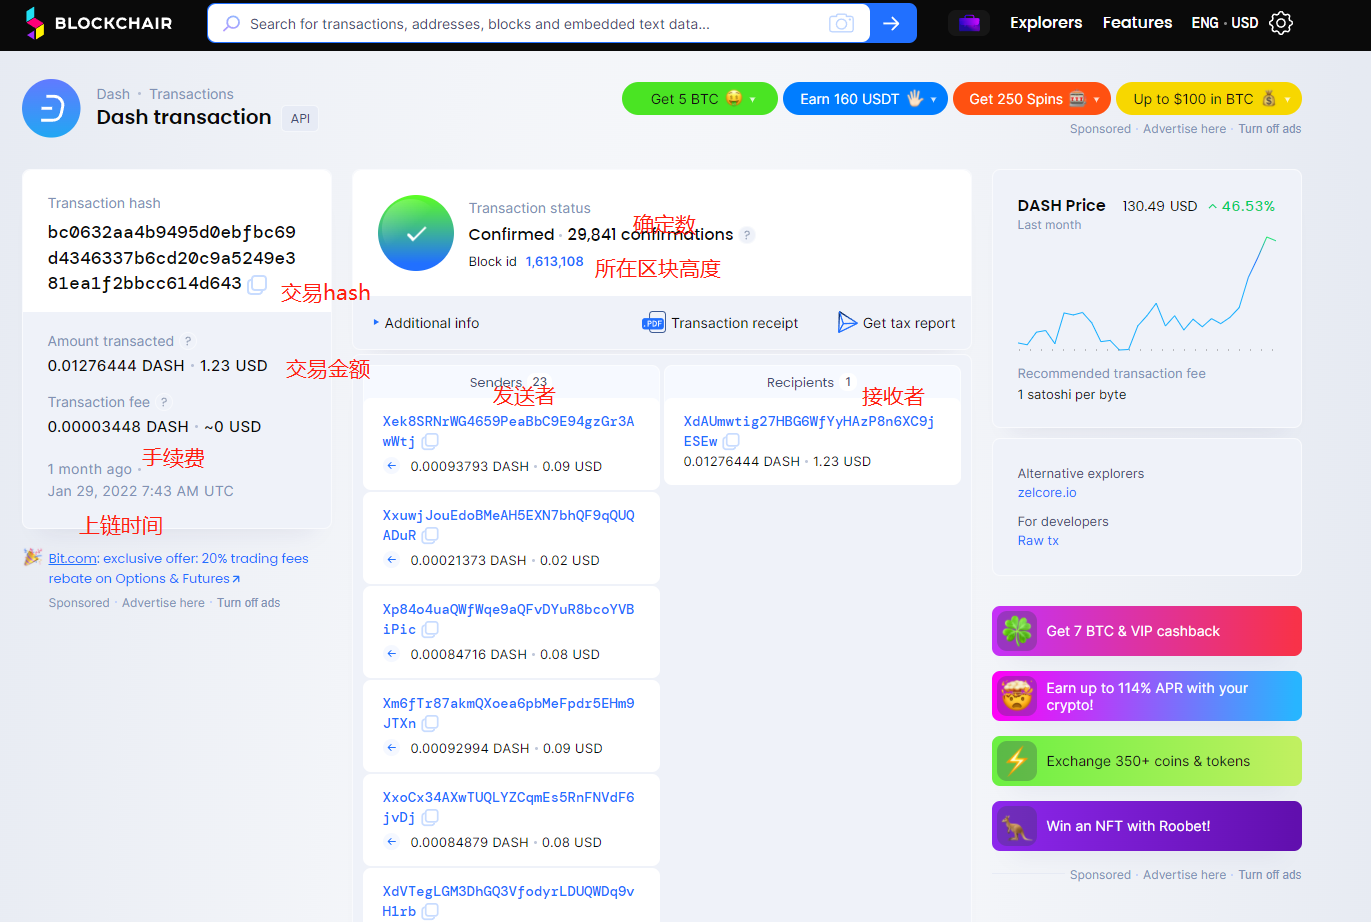Image resolution: width=1371 pixels, height=922 pixels.
Task: Copy recipient address XdAUmwtig27 with copy icon
Action: (732, 441)
